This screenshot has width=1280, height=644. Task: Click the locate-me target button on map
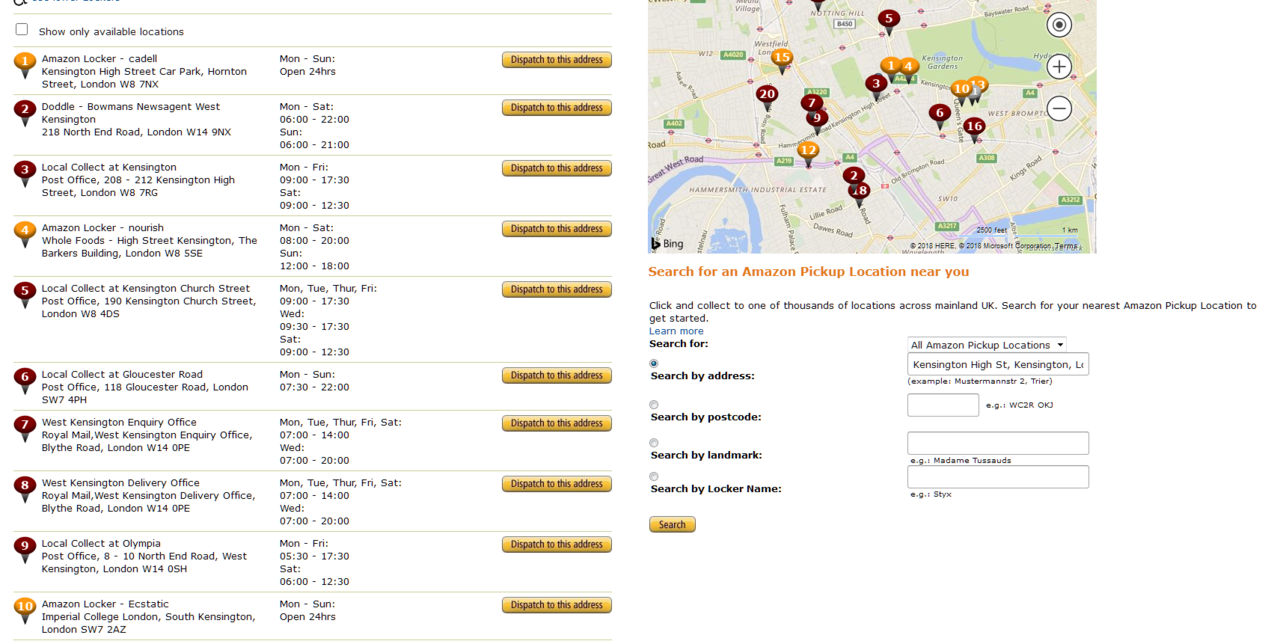point(1059,25)
